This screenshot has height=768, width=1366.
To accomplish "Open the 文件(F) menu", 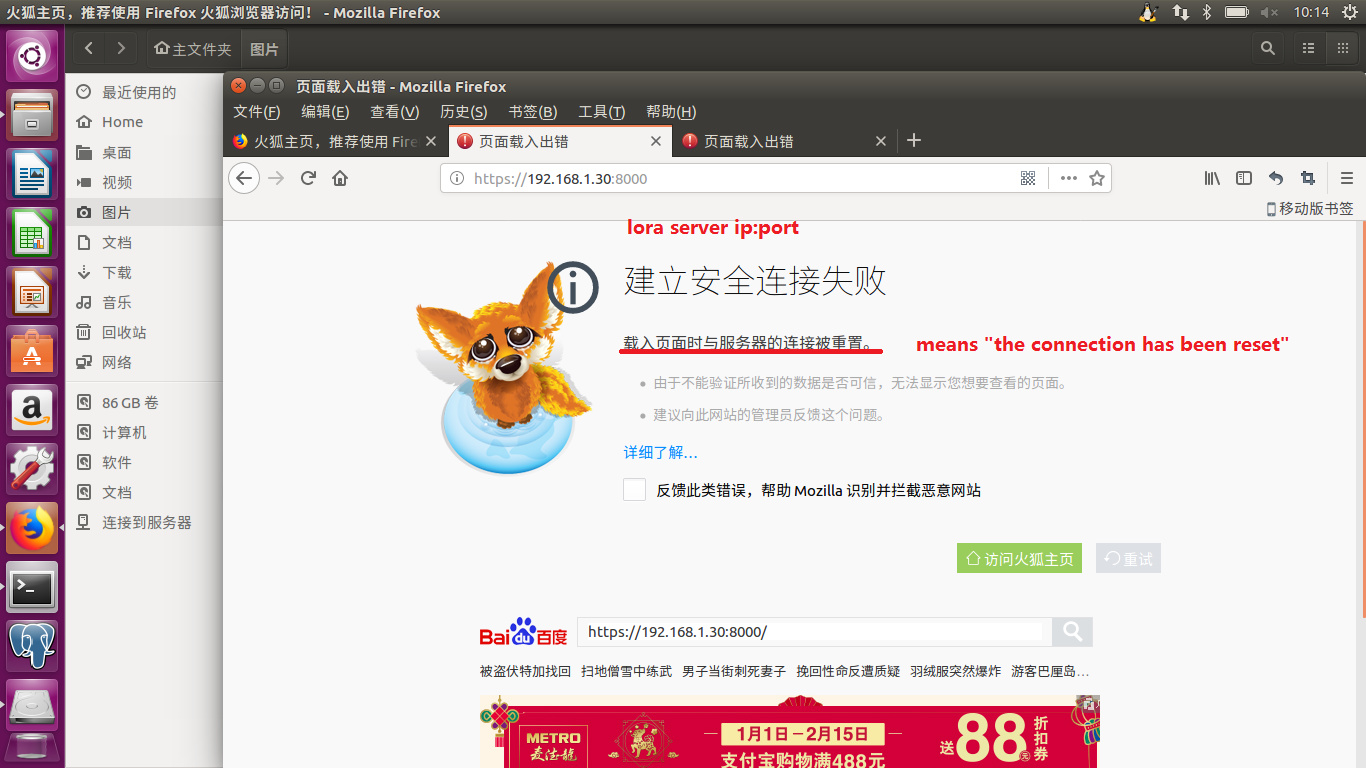I will [256, 112].
